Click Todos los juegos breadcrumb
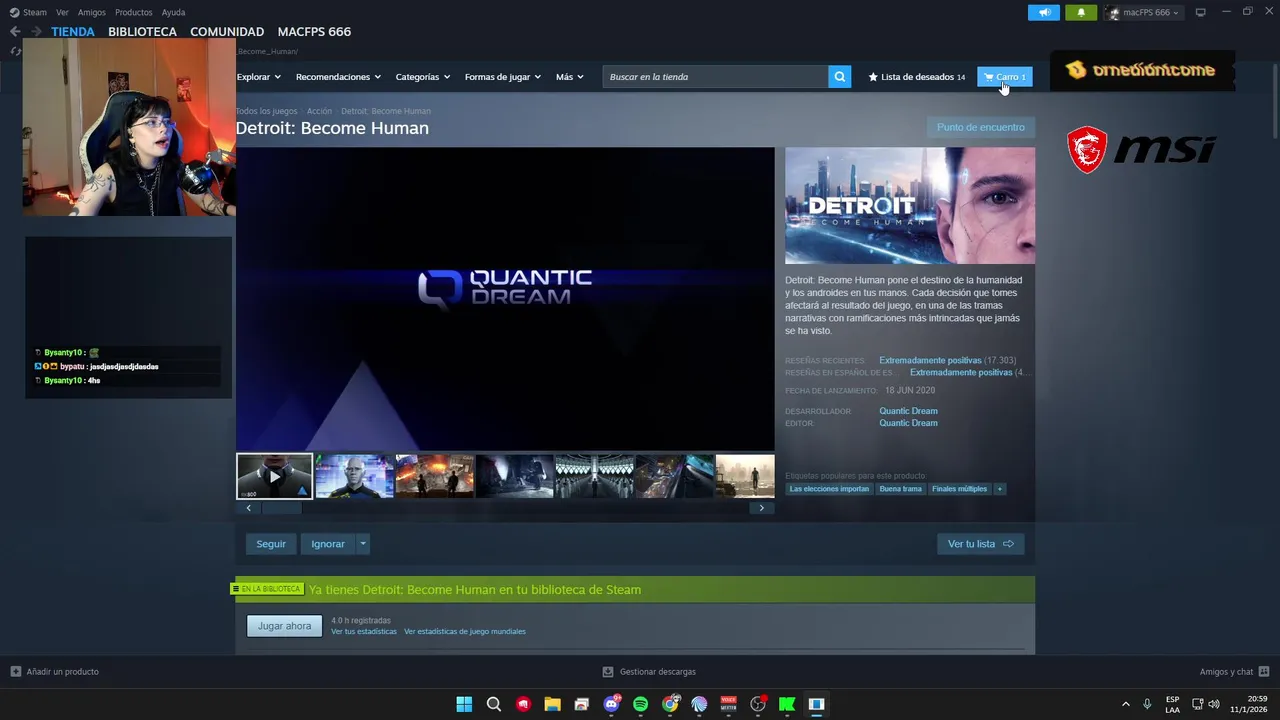The image size is (1280, 720). tap(266, 111)
